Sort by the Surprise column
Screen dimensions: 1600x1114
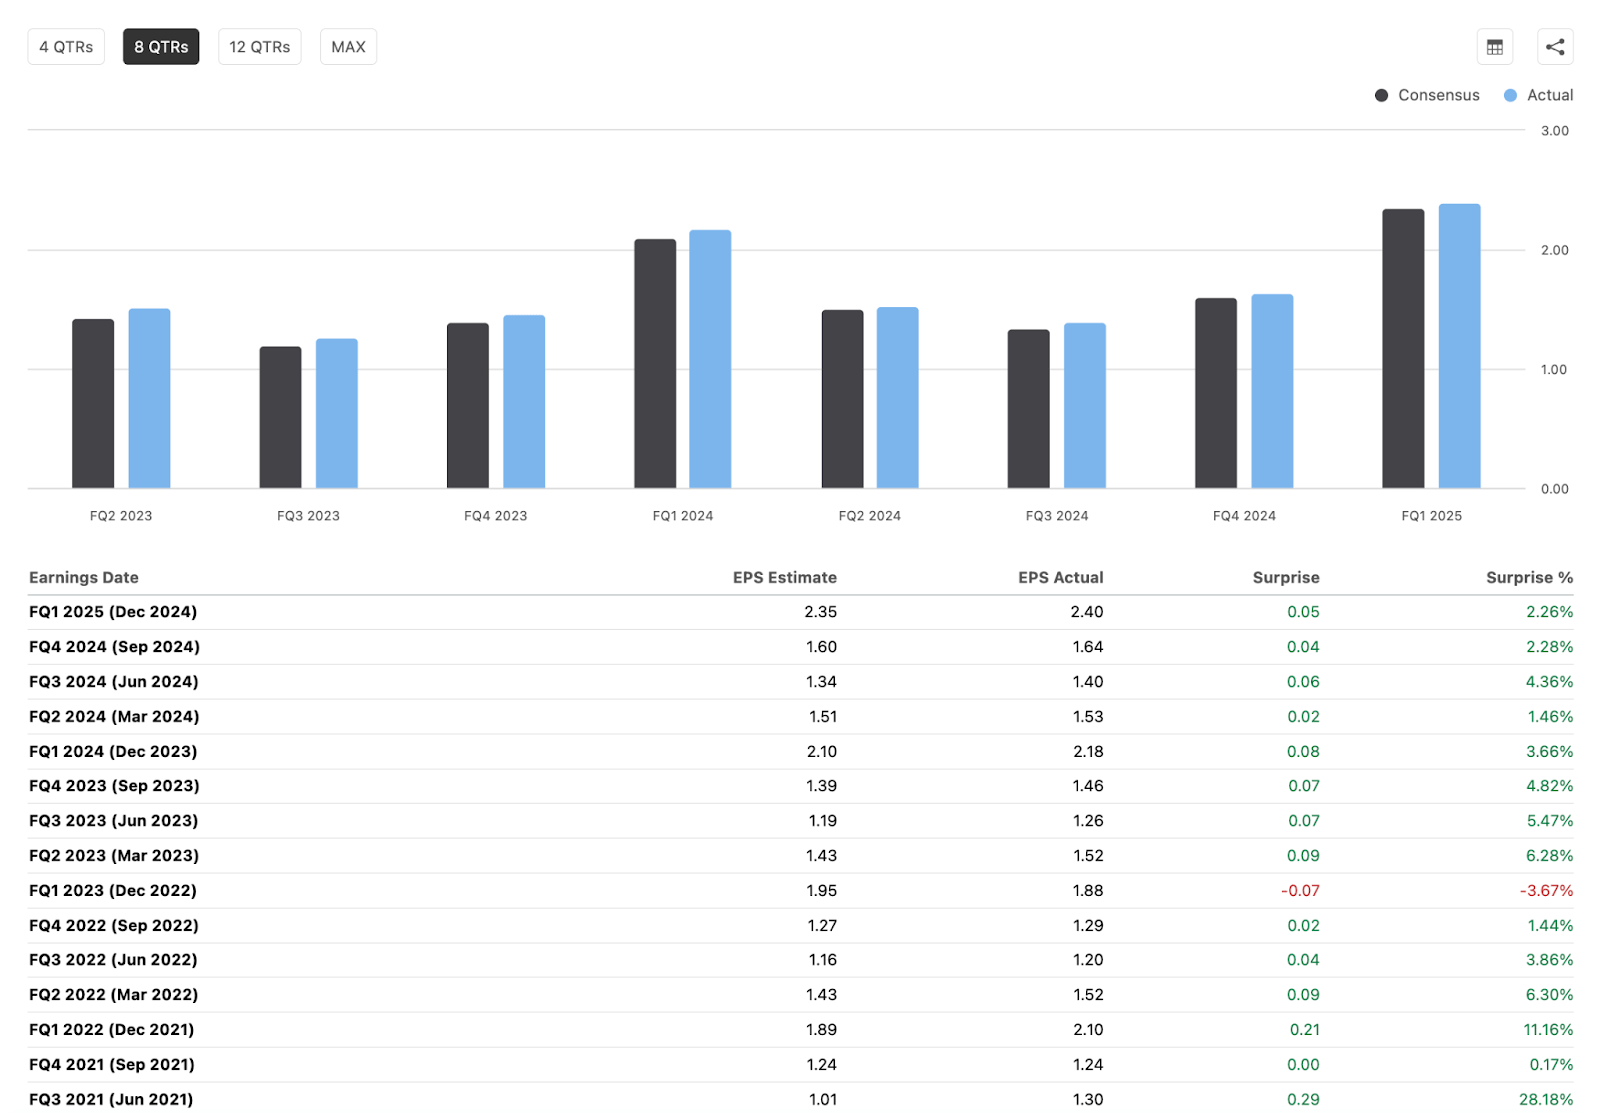(1285, 577)
